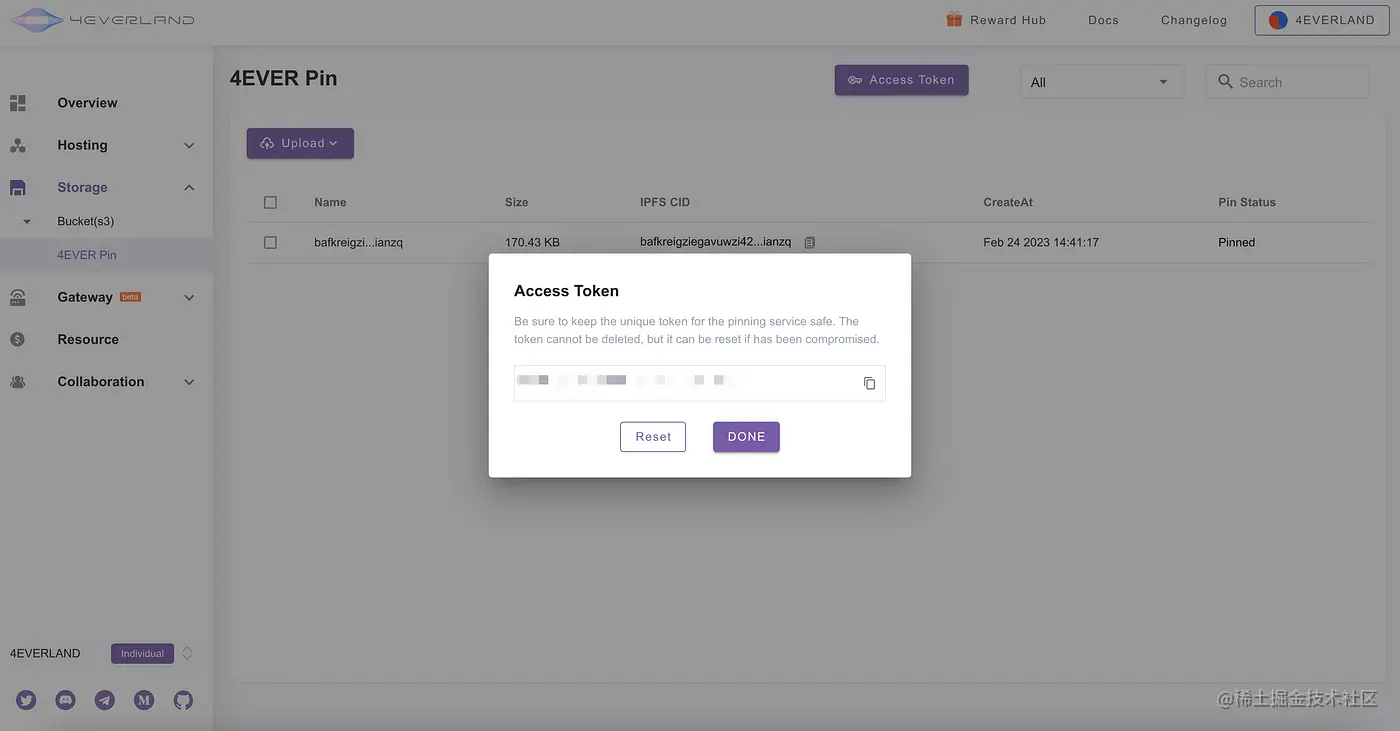The height and width of the screenshot is (731, 1400).
Task: Click the Access Token button
Action: (x=901, y=80)
